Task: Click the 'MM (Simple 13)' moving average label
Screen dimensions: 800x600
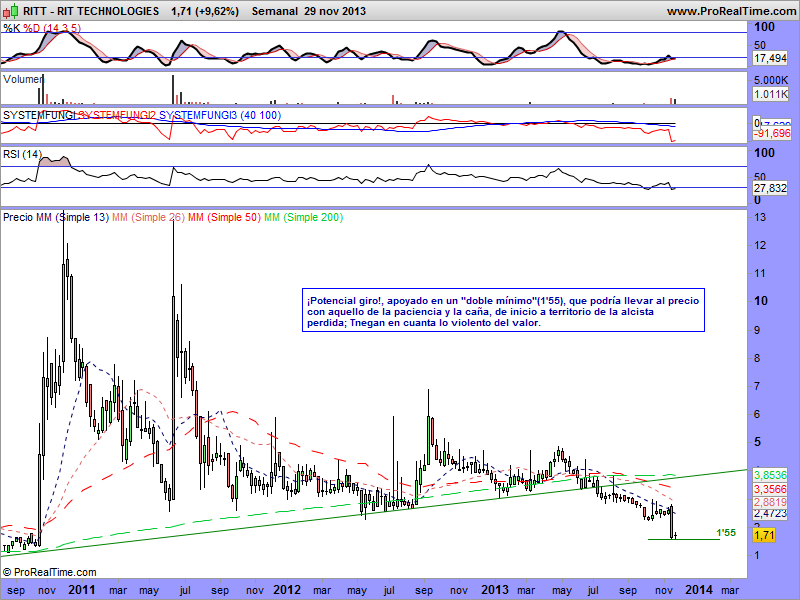Action: pyautogui.click(x=72, y=217)
